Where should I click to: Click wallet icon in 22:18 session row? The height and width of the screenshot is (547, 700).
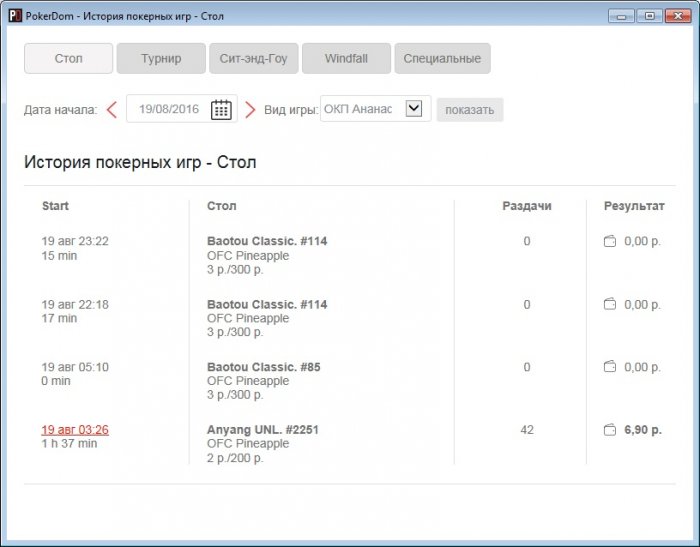tap(610, 305)
